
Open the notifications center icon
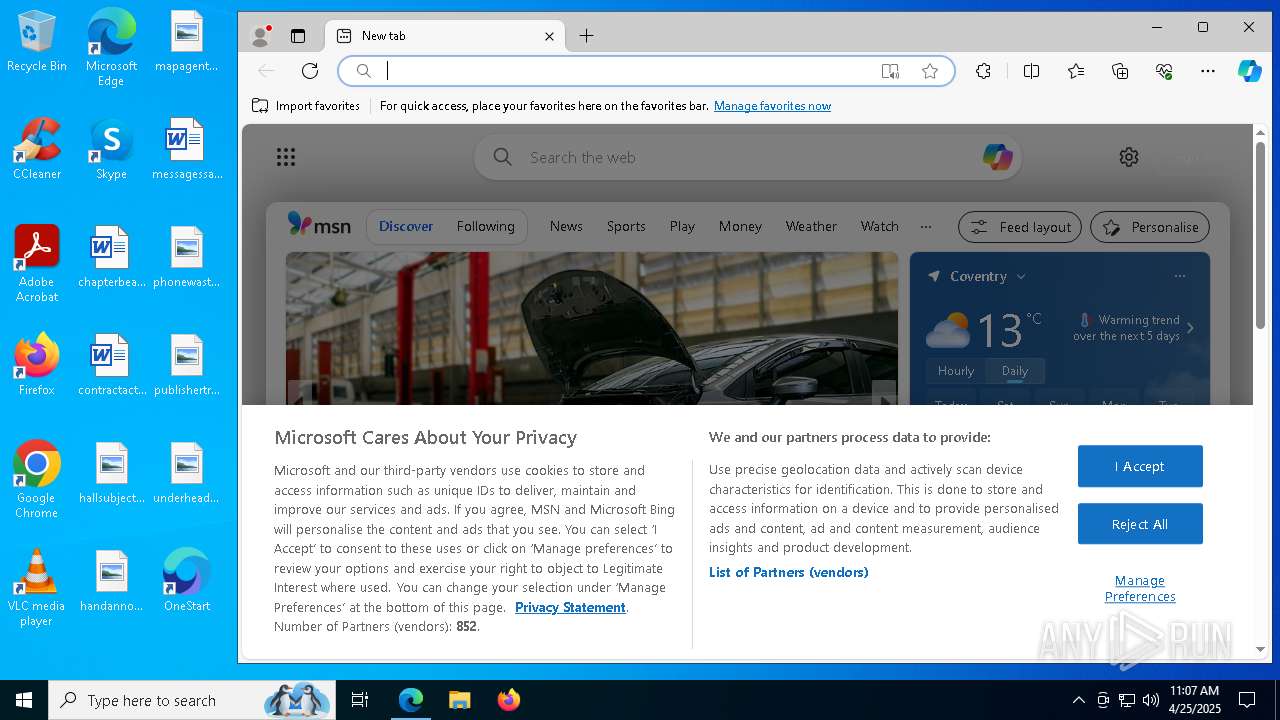click(1247, 700)
